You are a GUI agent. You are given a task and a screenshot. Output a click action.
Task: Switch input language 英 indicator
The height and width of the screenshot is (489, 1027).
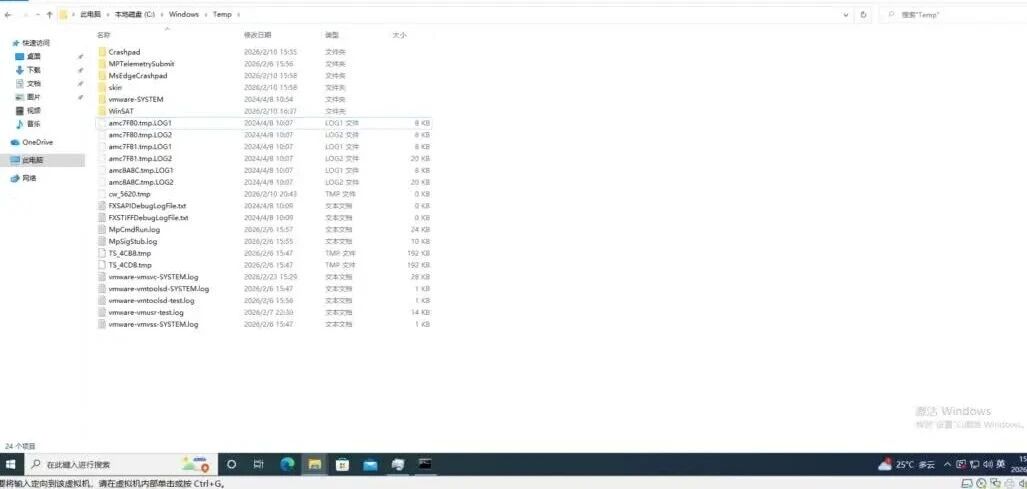coord(1001,464)
